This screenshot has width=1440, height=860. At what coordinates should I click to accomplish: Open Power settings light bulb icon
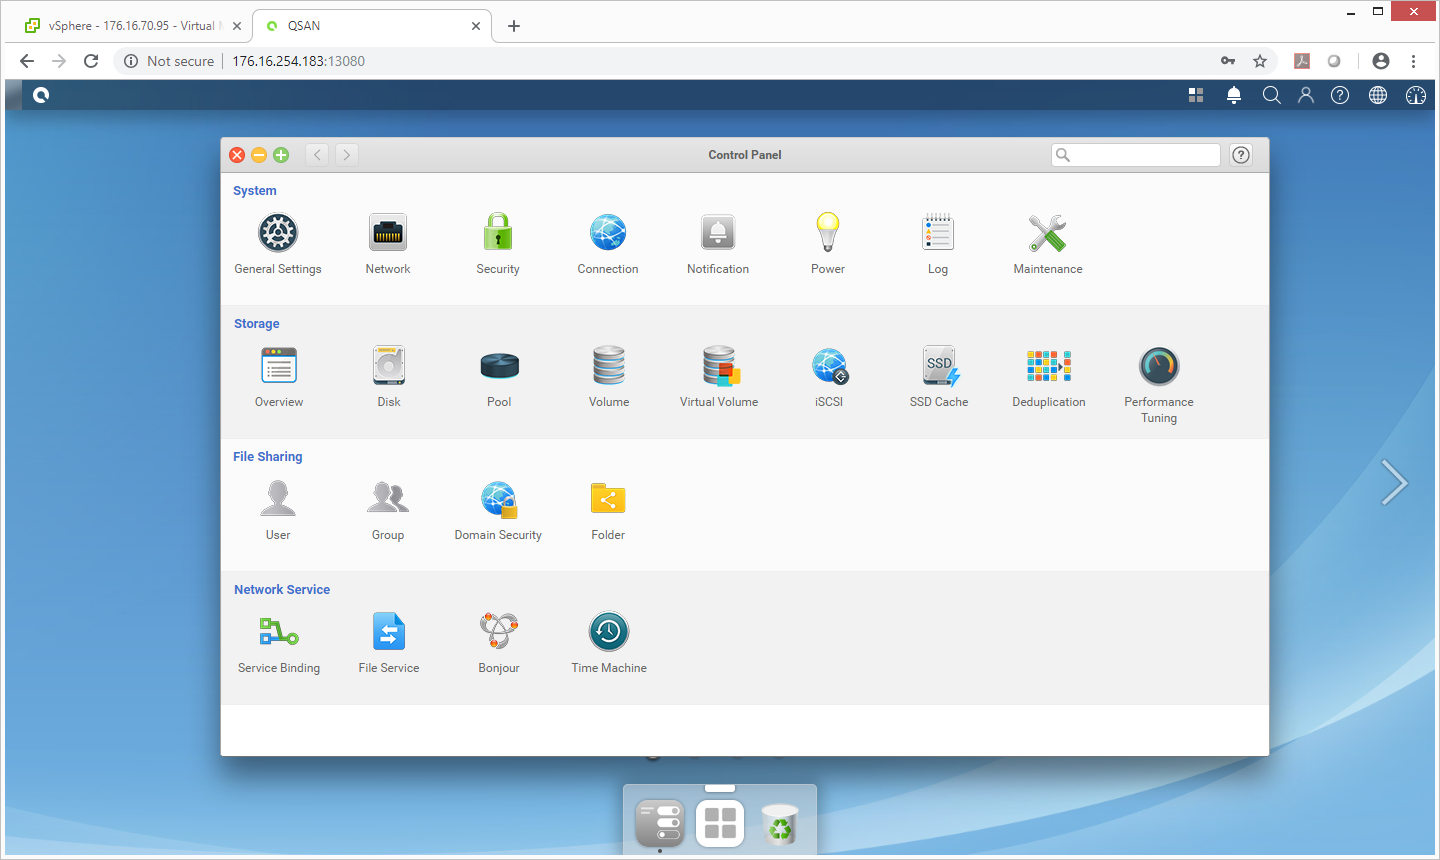828,232
